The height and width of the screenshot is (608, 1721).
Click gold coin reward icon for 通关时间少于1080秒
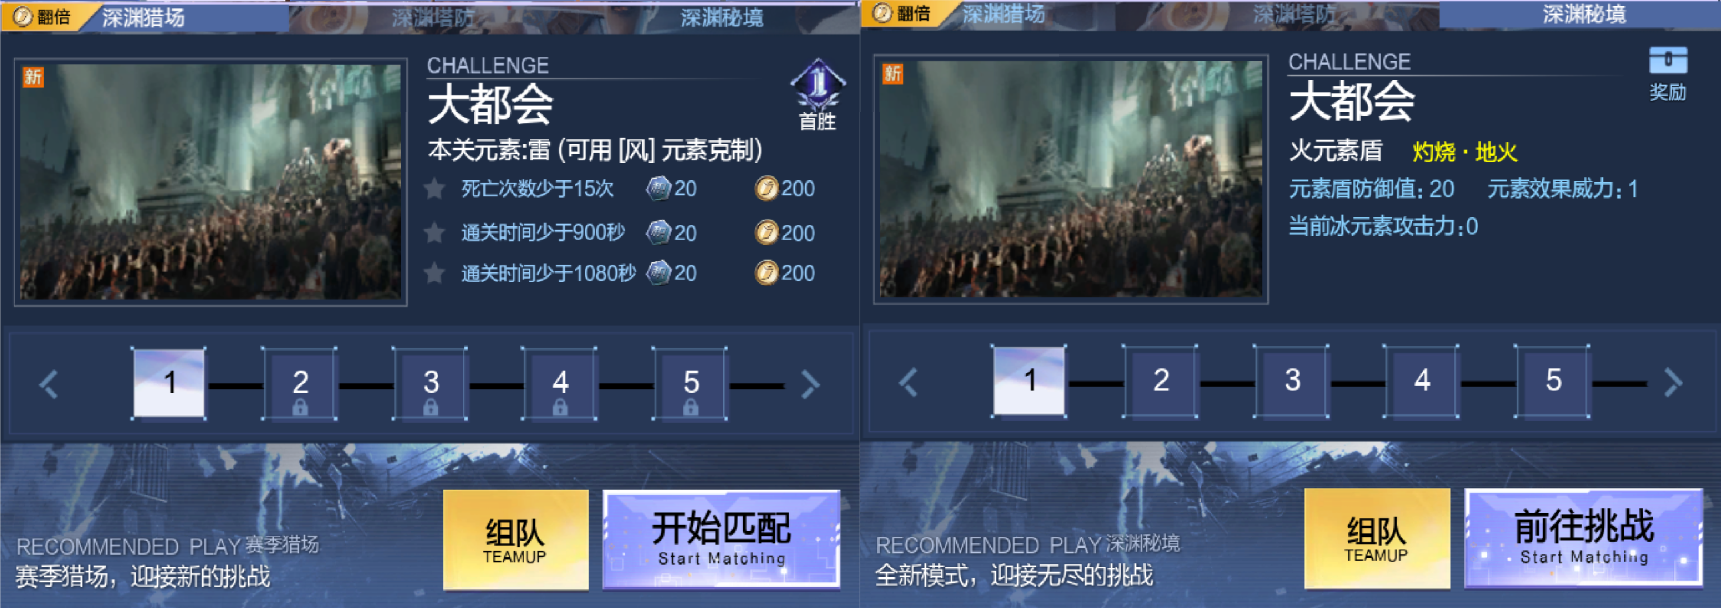[766, 273]
